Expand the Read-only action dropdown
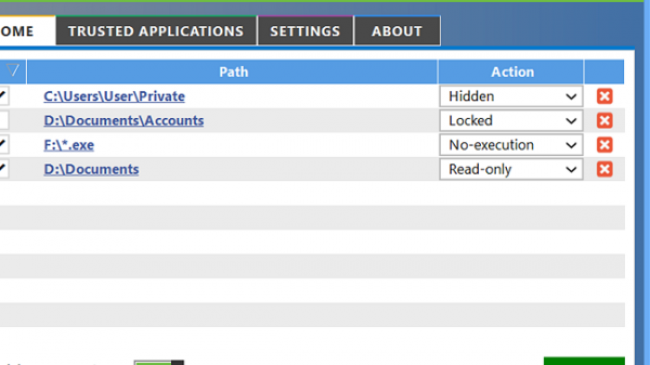This screenshot has height=365, width=650. tap(511, 169)
